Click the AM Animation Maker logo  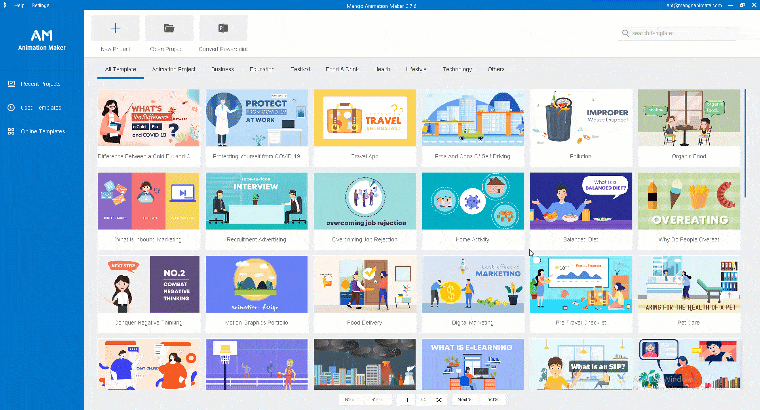pyautogui.click(x=42, y=42)
